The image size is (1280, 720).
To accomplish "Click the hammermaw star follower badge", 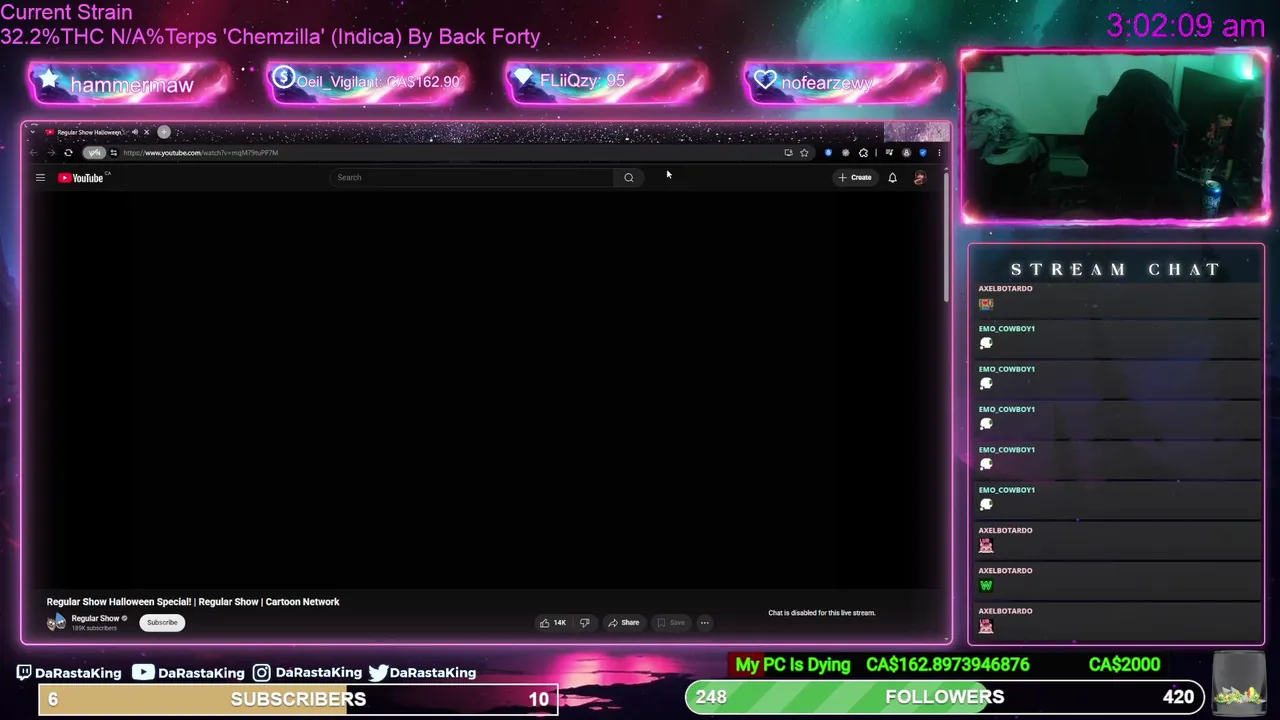I will coord(130,83).
